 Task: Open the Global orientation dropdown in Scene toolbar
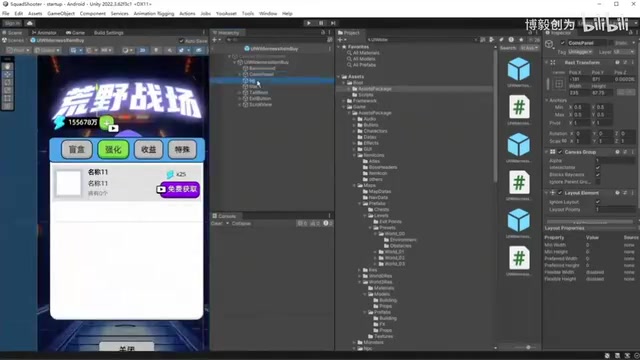pyautogui.click(x=47, y=50)
